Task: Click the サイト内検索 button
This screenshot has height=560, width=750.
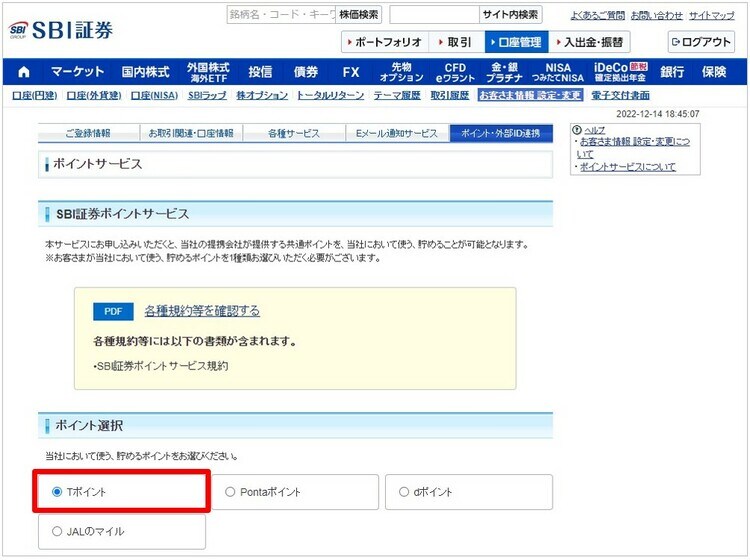Action: pos(510,15)
